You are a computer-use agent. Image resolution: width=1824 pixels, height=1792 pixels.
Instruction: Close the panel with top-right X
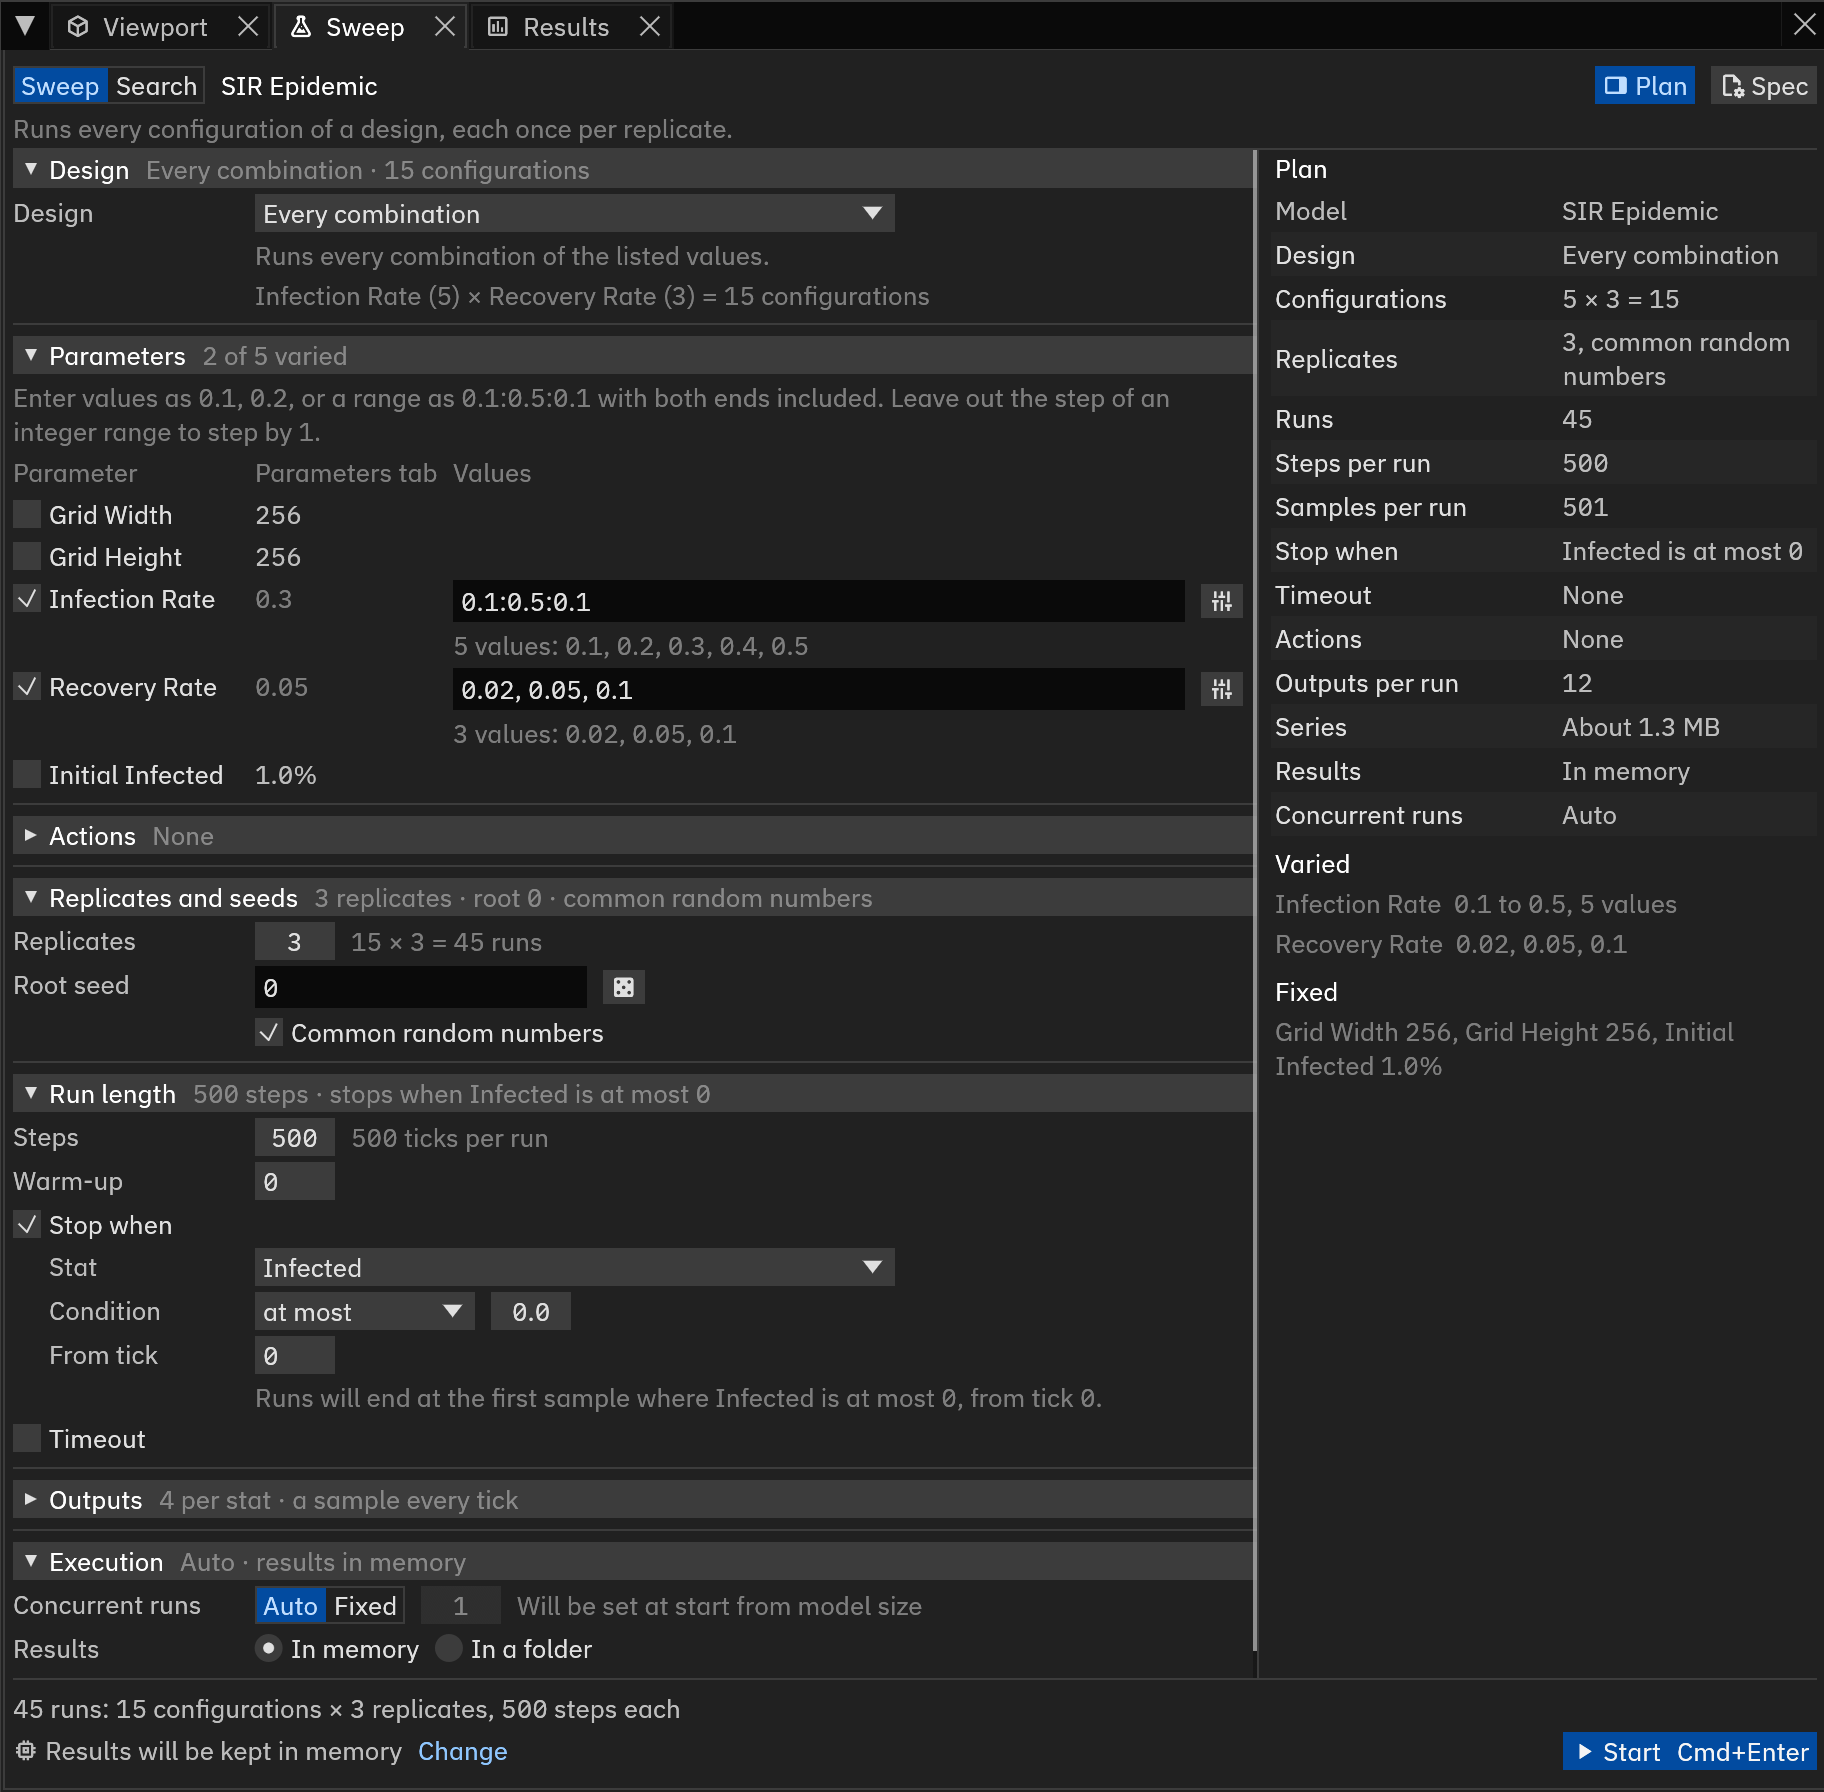coord(1804,25)
